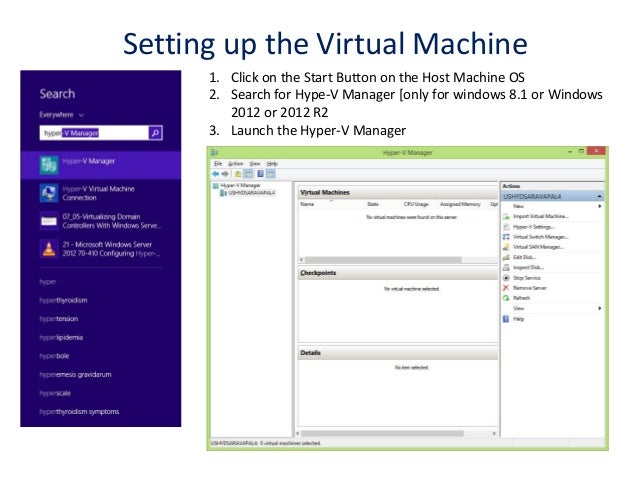
Task: Open the Help menu in menu bar
Action: coord(272,164)
